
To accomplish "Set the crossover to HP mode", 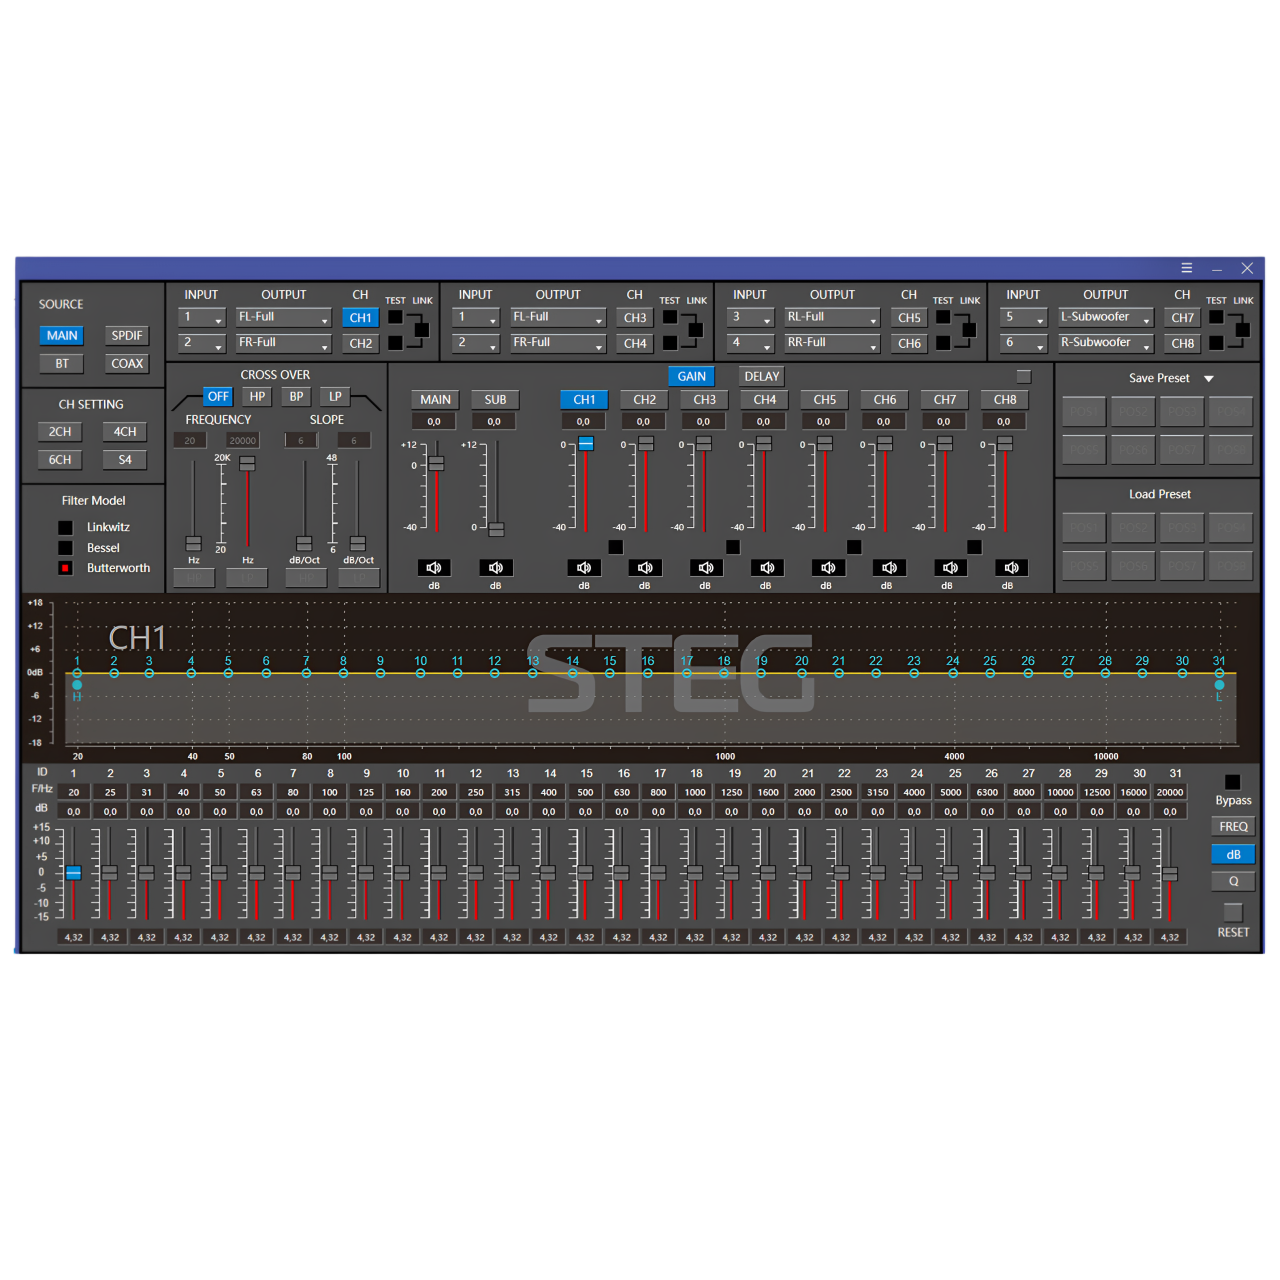I will 257,397.
